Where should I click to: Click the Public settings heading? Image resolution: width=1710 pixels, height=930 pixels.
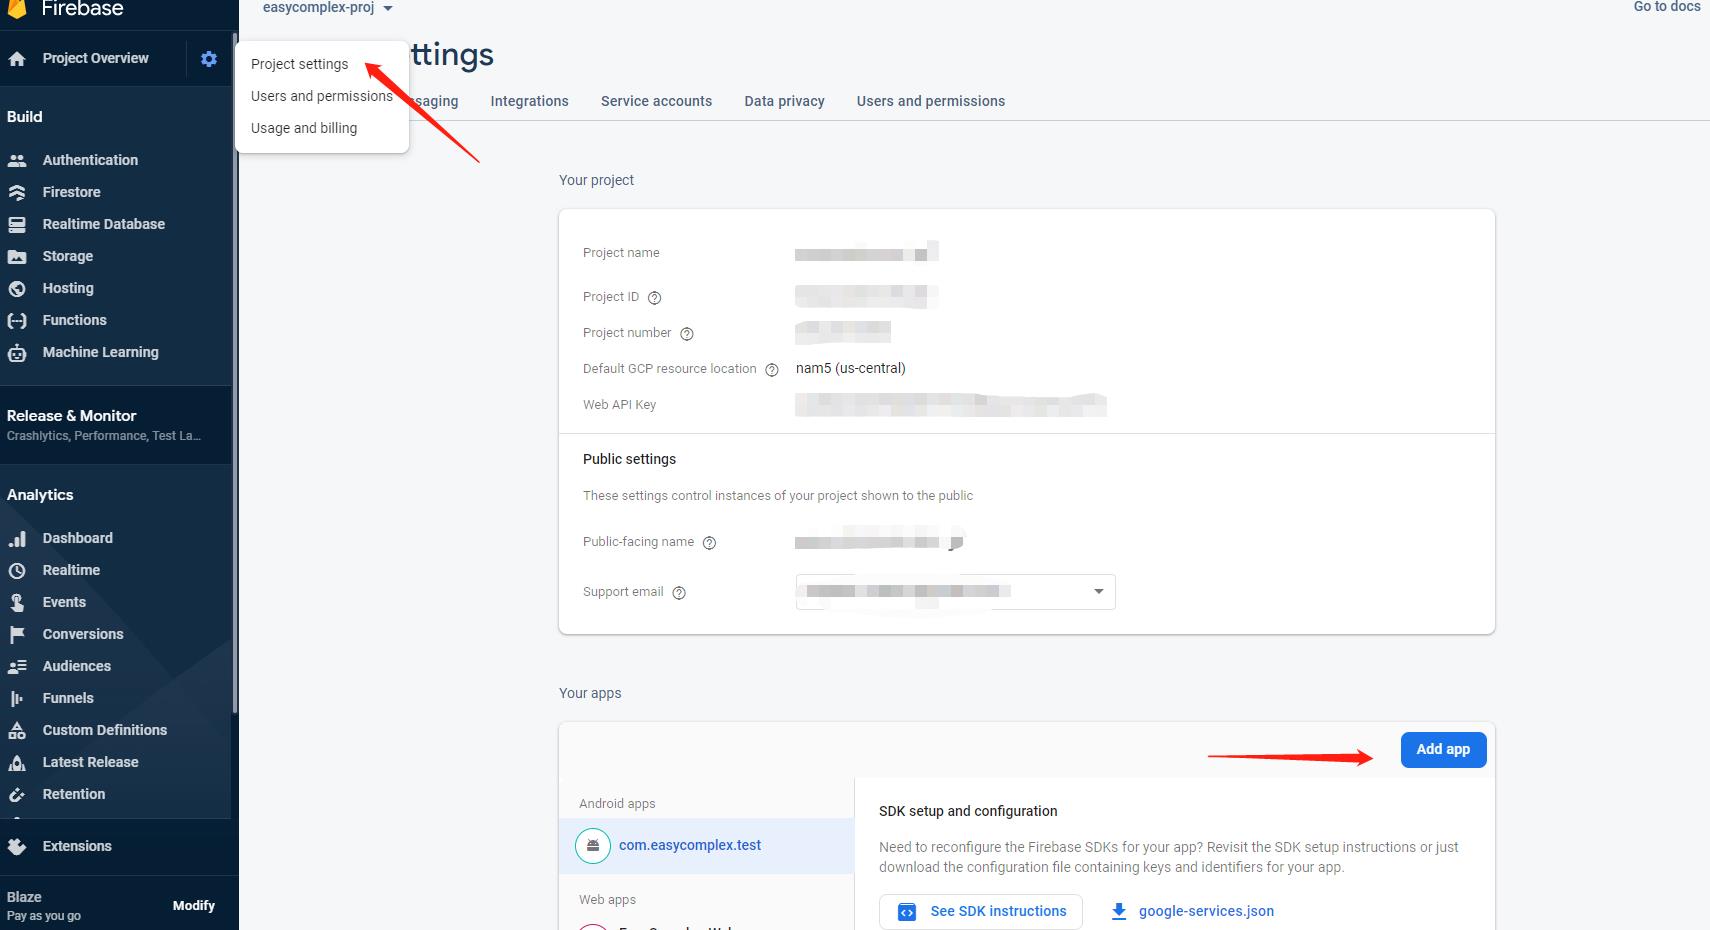tap(629, 459)
